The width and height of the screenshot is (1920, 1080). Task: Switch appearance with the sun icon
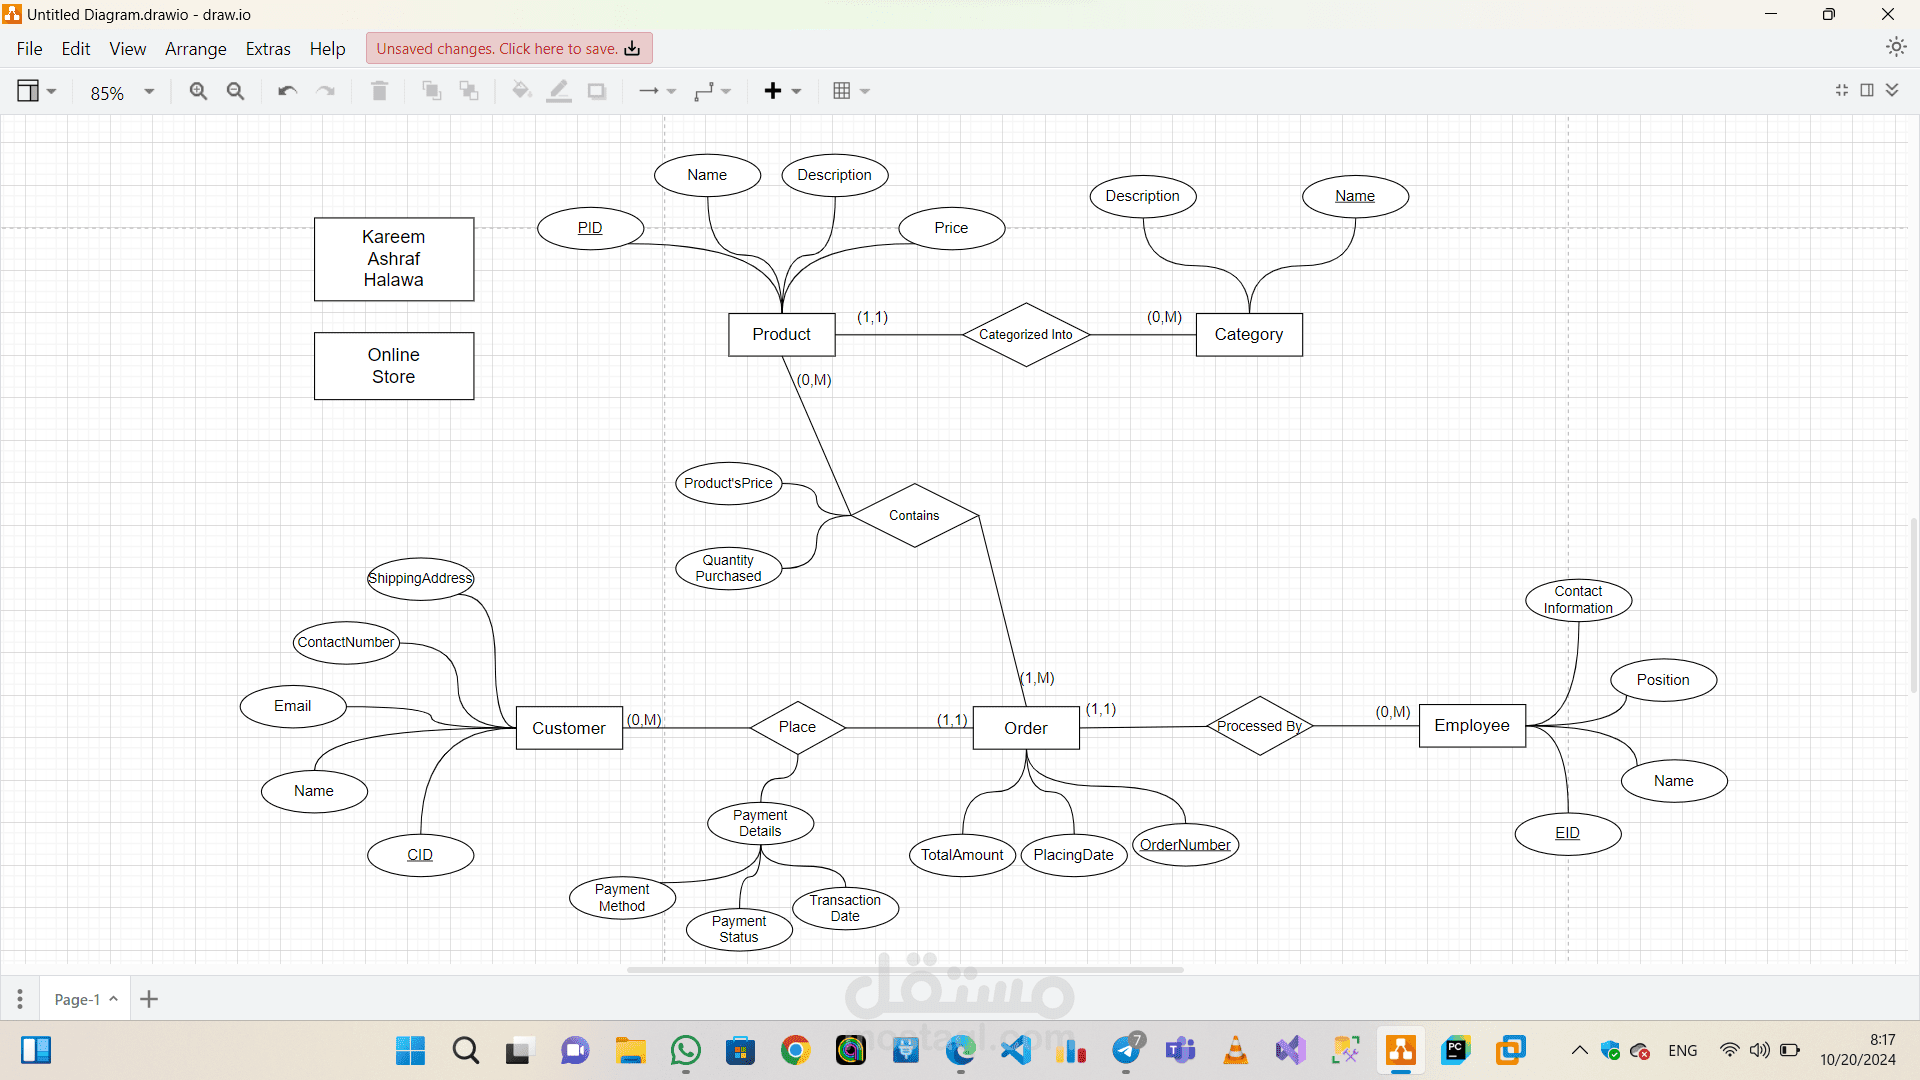[x=1895, y=47]
